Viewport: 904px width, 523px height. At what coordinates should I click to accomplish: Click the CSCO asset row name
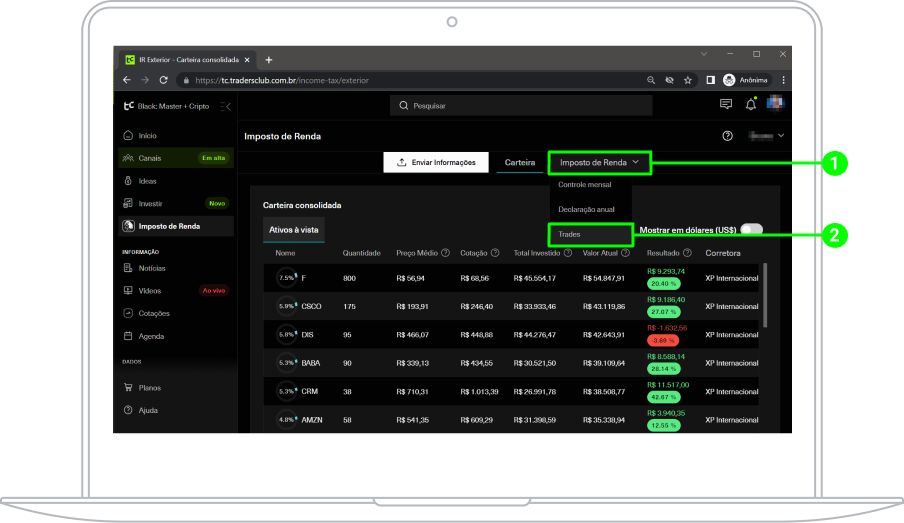tap(311, 306)
